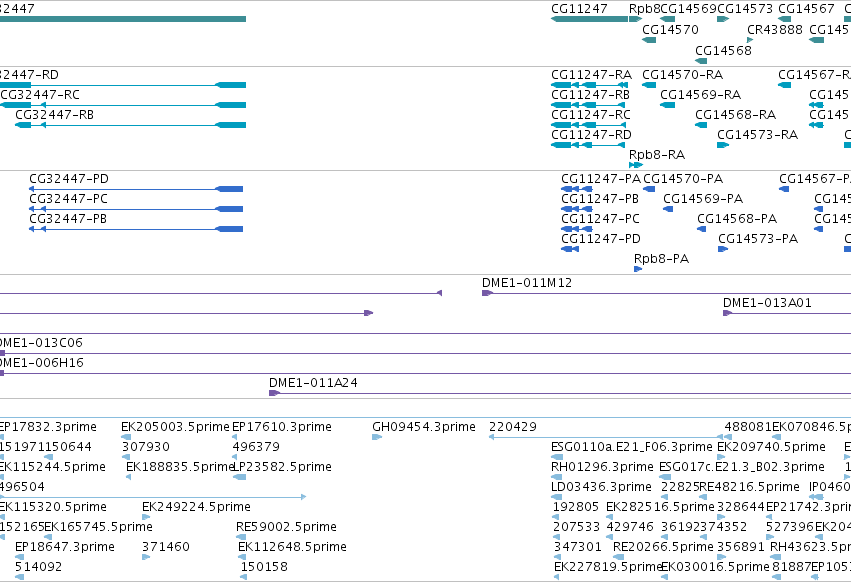
Task: Select the RE20266.5prime EST label
Action: pos(663,547)
